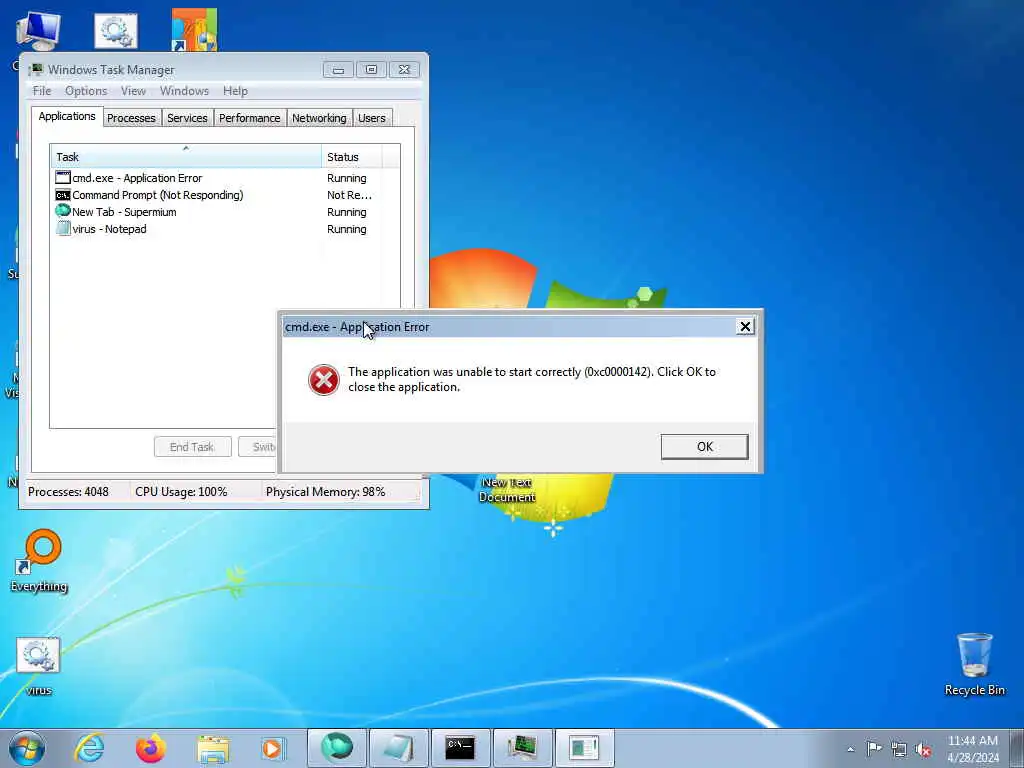This screenshot has height=768, width=1024.
Task: Click the Show desktop button
Action: coord(1017,748)
